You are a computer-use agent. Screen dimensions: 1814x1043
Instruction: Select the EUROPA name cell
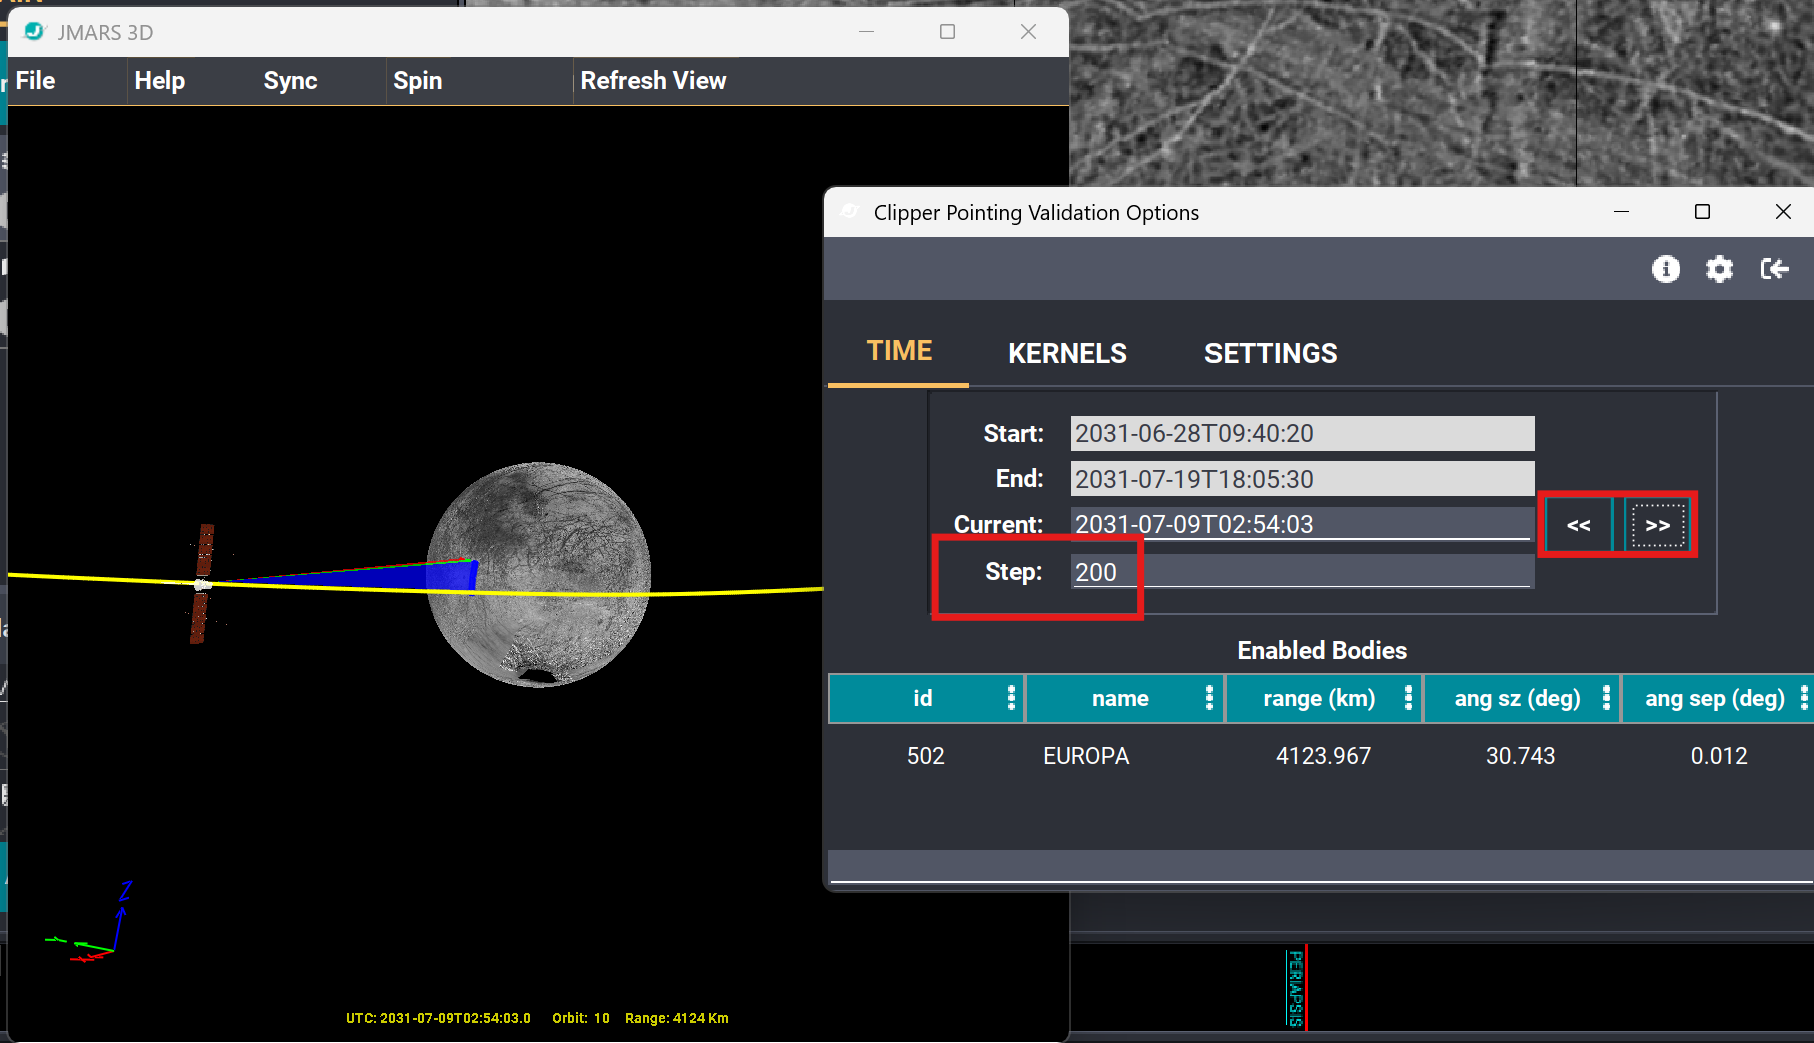1086,756
